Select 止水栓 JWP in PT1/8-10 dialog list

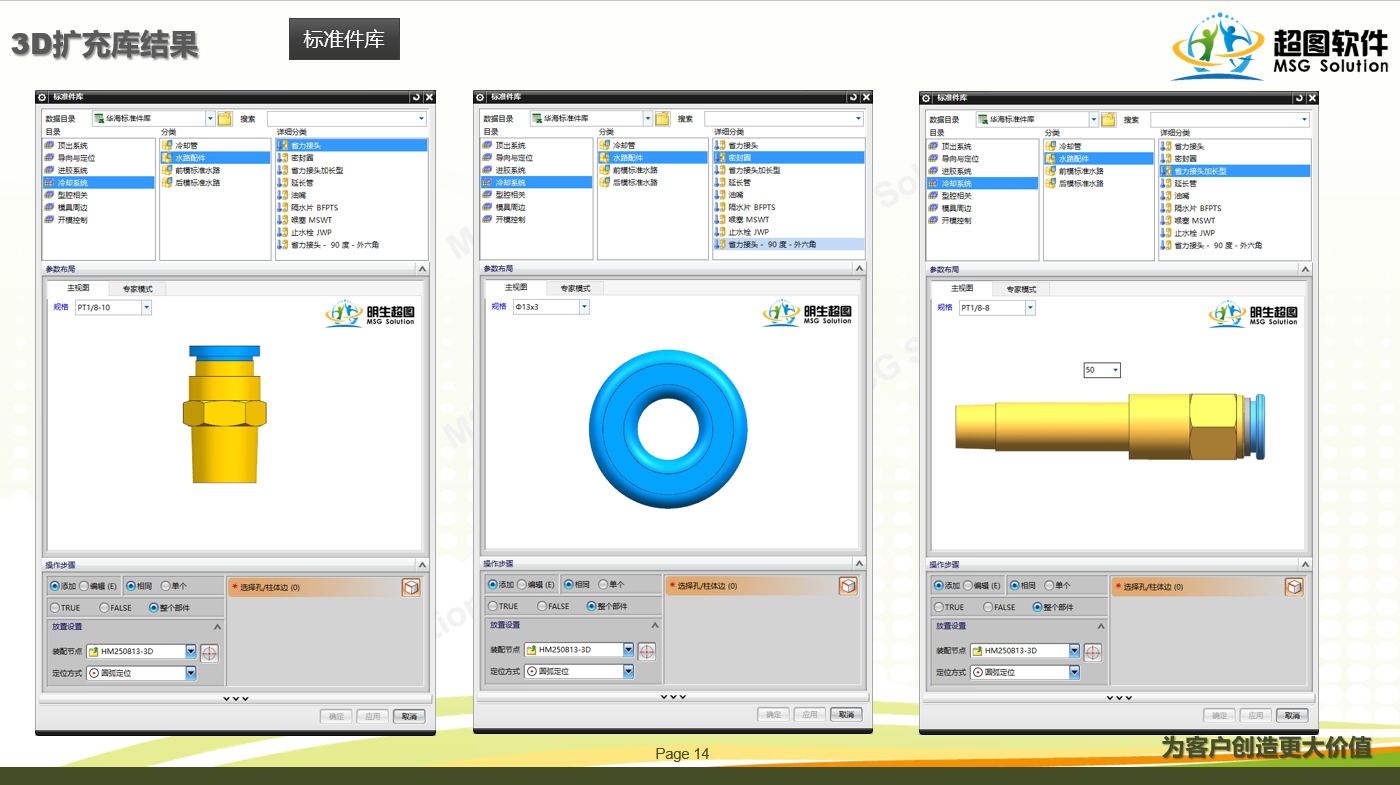(x=351, y=232)
